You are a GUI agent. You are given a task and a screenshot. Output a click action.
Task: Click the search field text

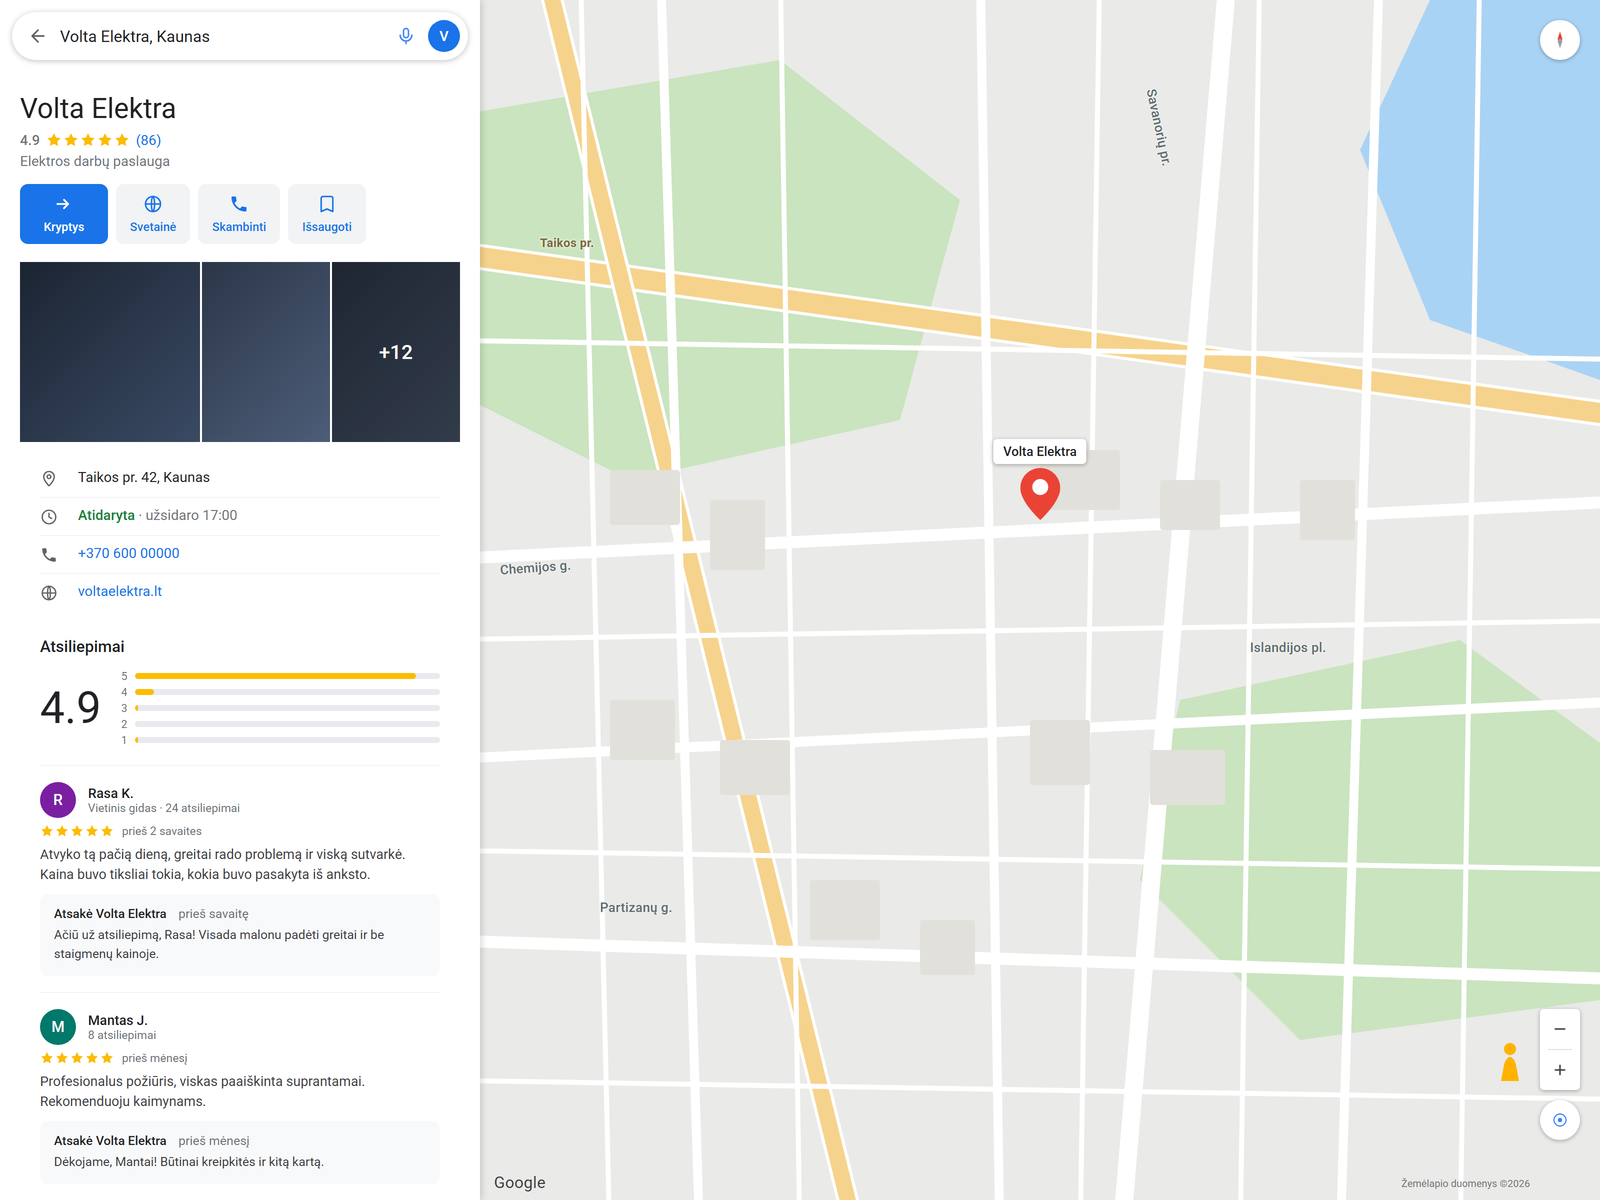[x=135, y=36]
